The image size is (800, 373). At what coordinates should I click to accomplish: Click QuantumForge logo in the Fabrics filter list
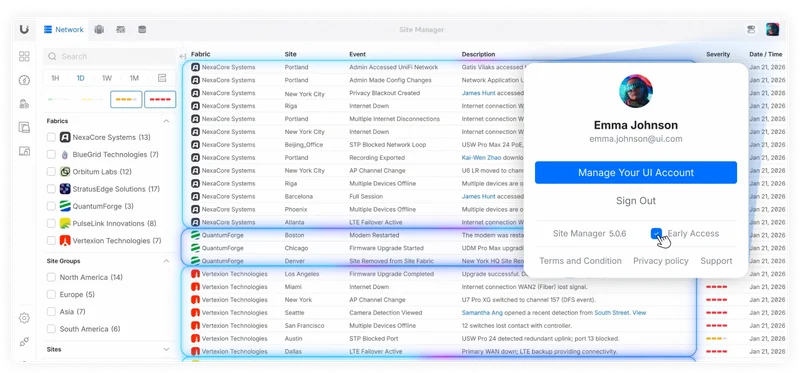click(65, 206)
